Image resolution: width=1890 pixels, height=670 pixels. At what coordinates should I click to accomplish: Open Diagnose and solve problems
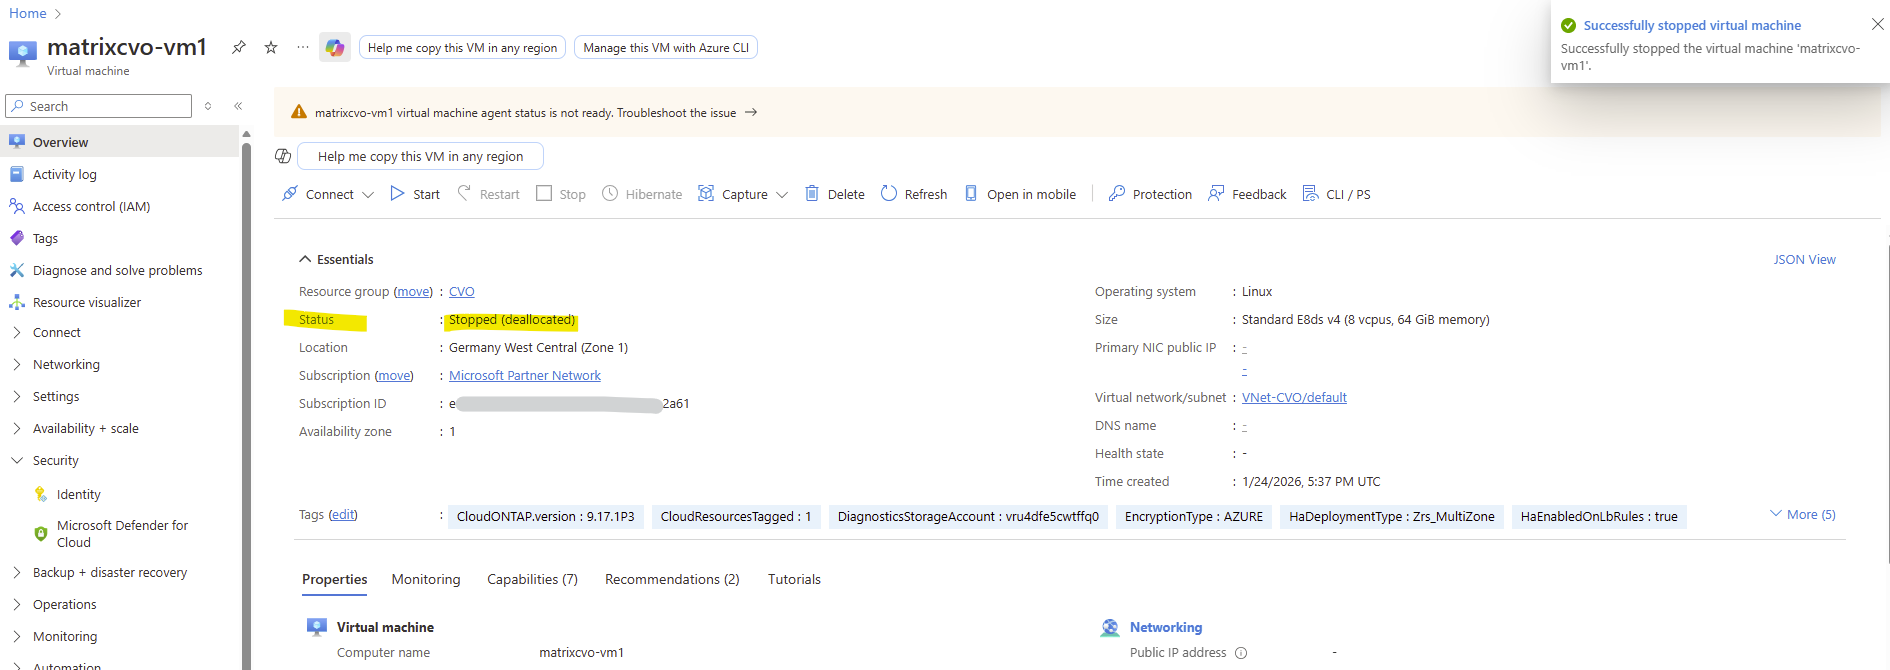[x=120, y=270]
